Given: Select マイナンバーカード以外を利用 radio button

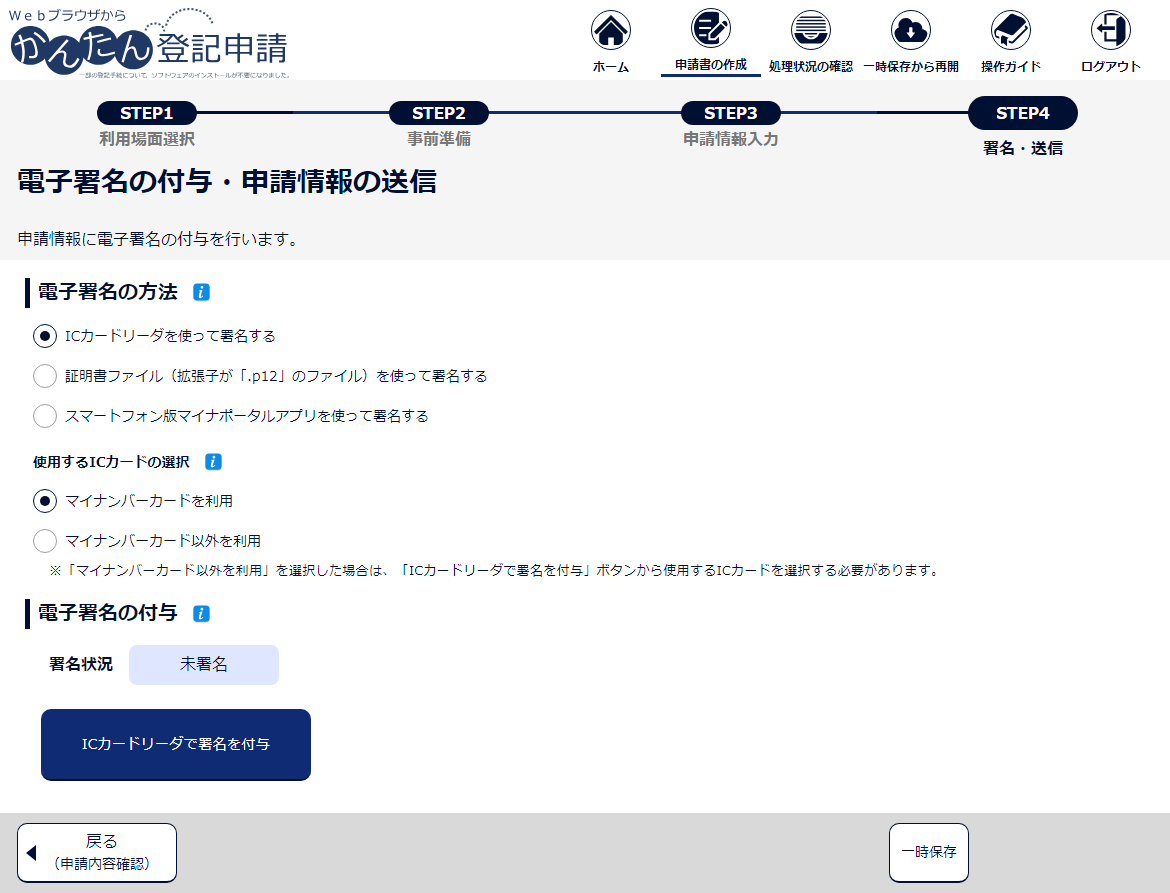Looking at the screenshot, I should click(x=45, y=541).
